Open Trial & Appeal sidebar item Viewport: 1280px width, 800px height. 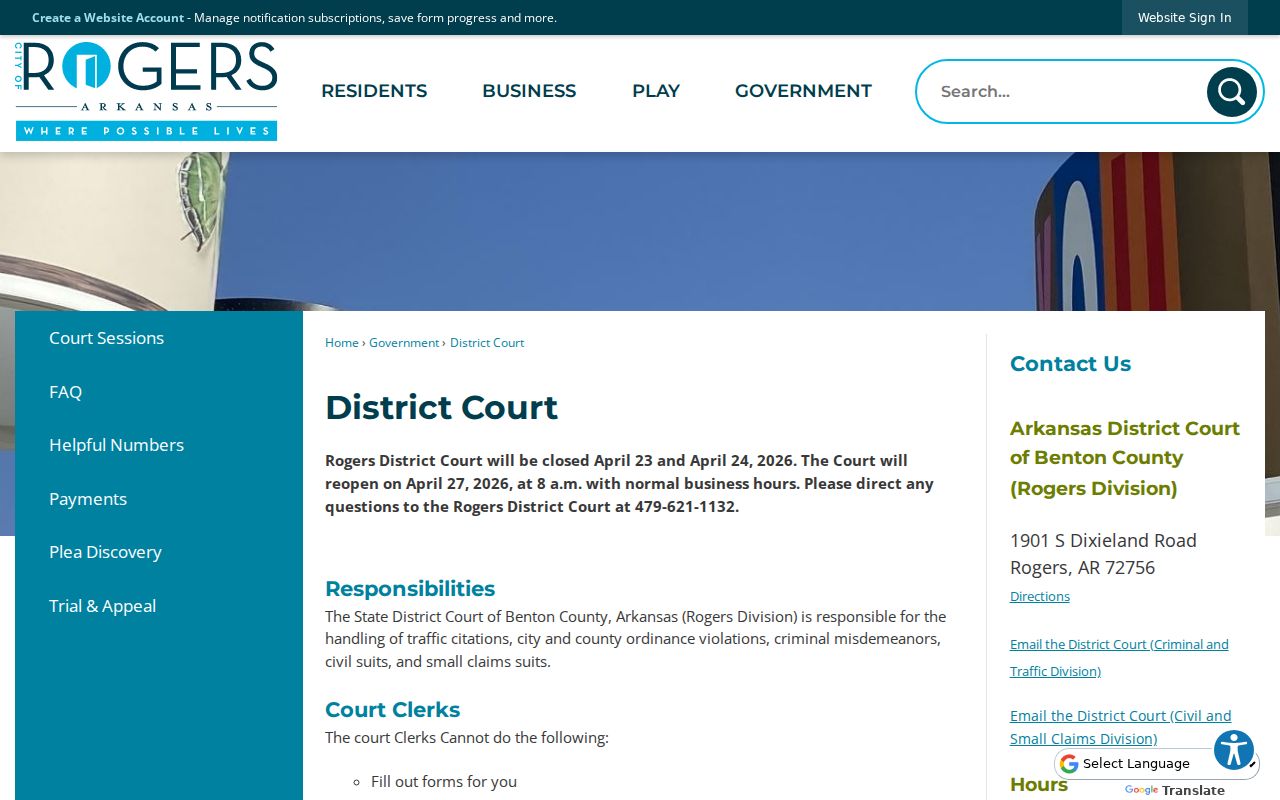pos(159,606)
